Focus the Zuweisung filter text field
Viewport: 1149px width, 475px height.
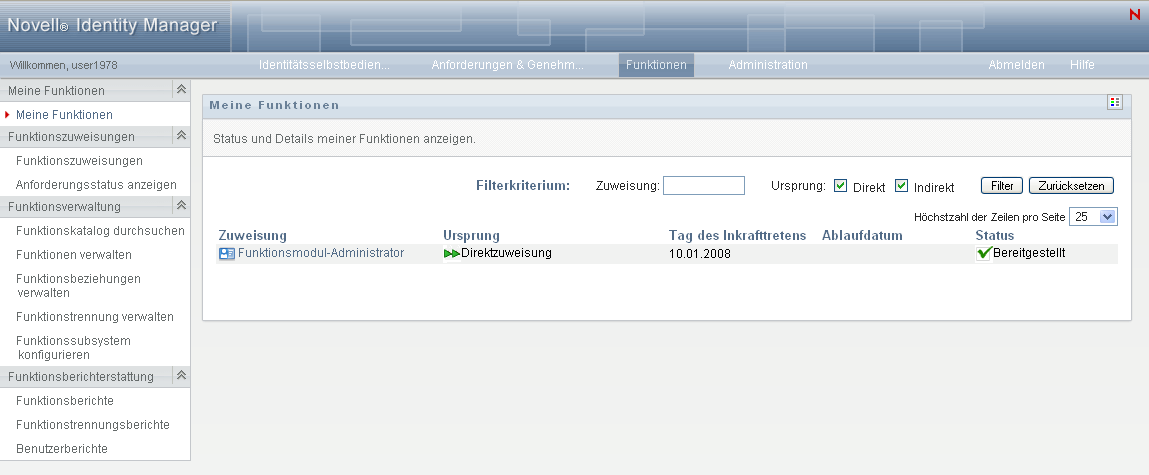(703, 186)
